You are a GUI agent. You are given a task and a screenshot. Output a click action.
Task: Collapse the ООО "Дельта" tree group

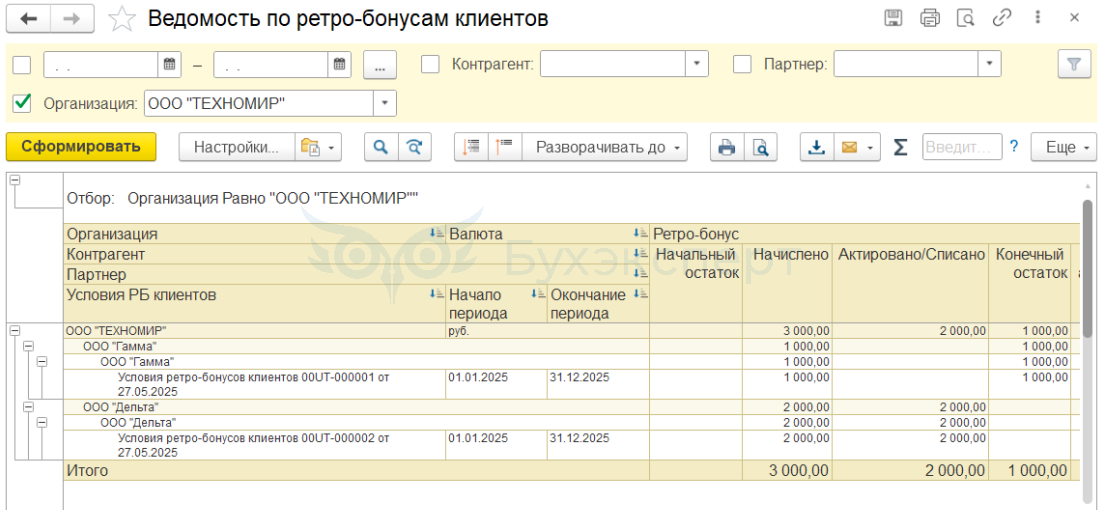[x=28, y=407]
